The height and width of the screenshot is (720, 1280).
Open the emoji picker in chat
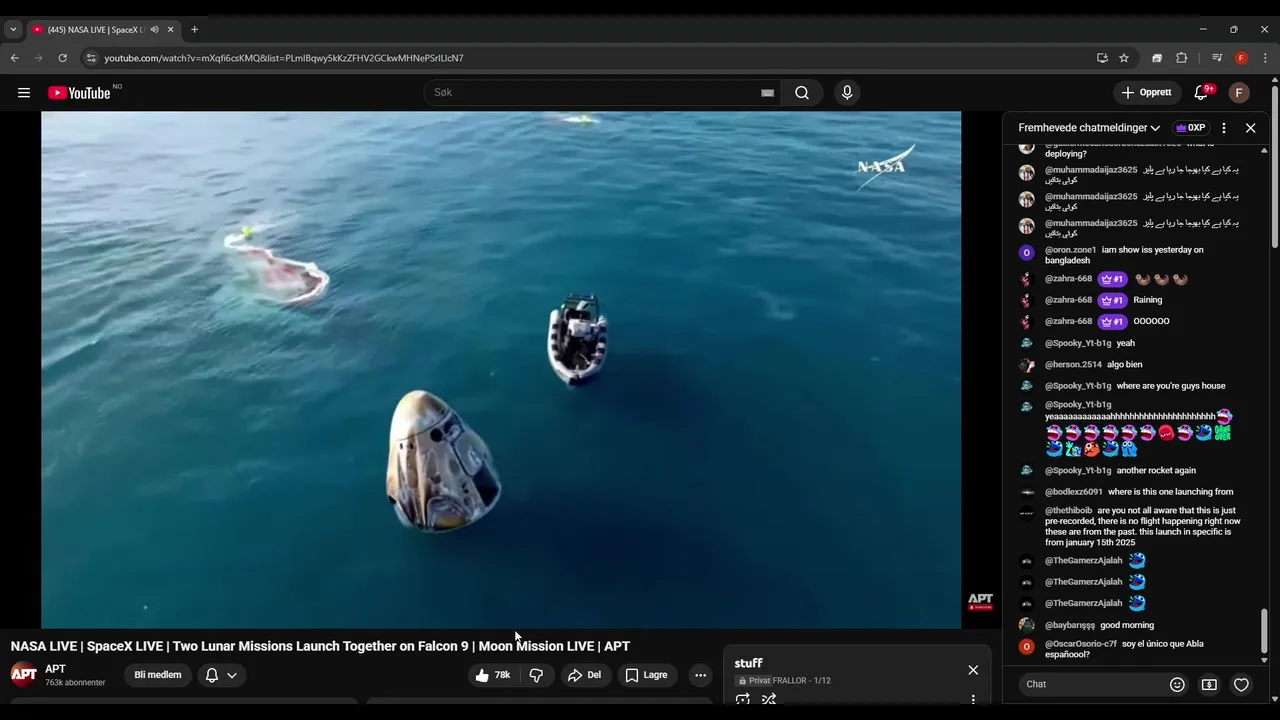pos(1177,685)
